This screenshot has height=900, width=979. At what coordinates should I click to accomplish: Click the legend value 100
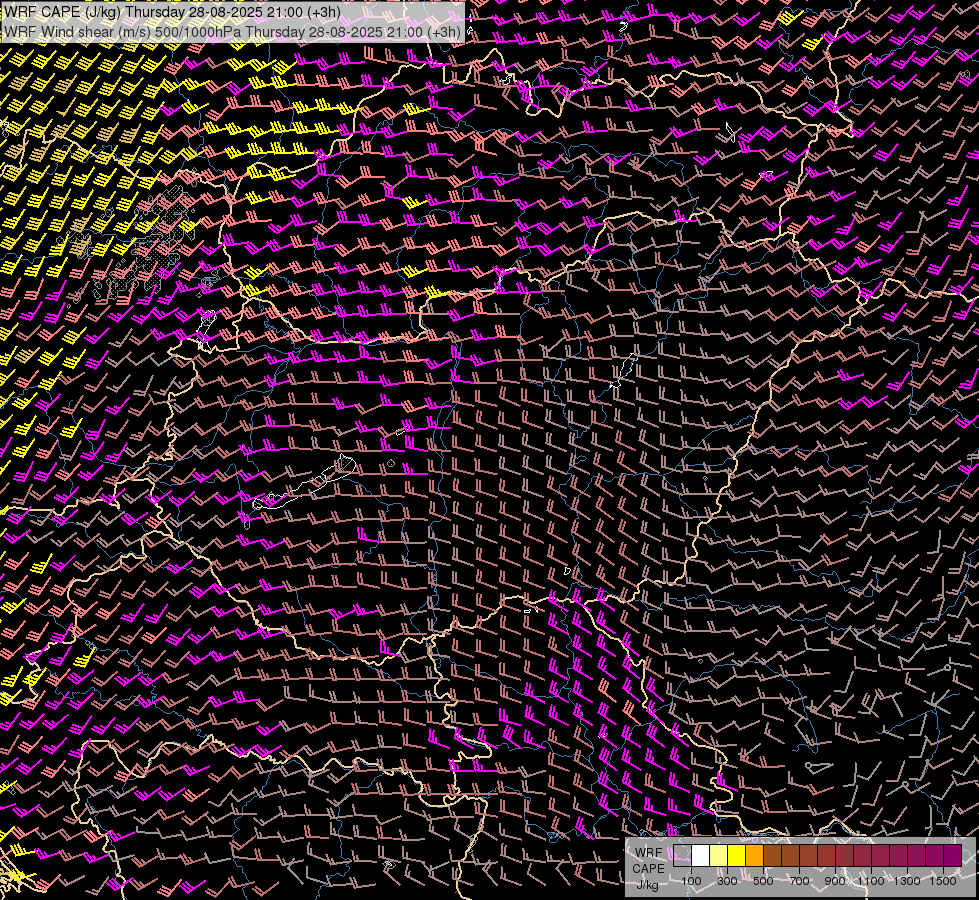click(691, 881)
